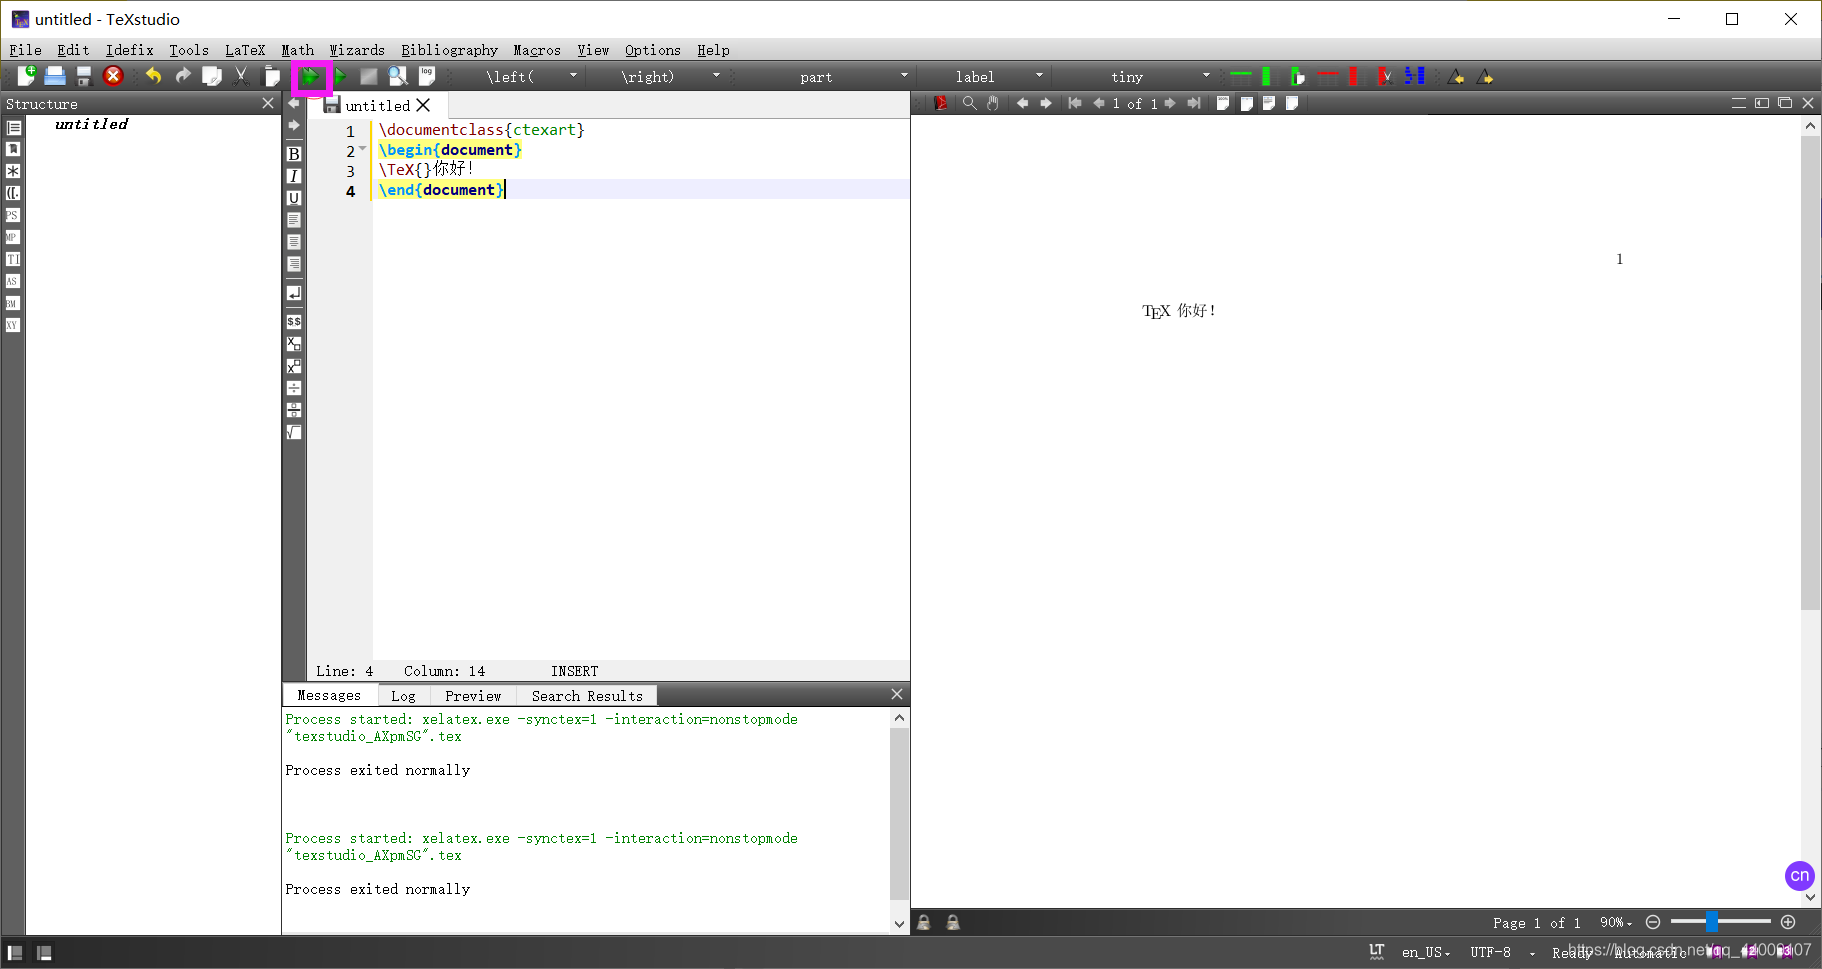Close the messages panel

click(897, 694)
